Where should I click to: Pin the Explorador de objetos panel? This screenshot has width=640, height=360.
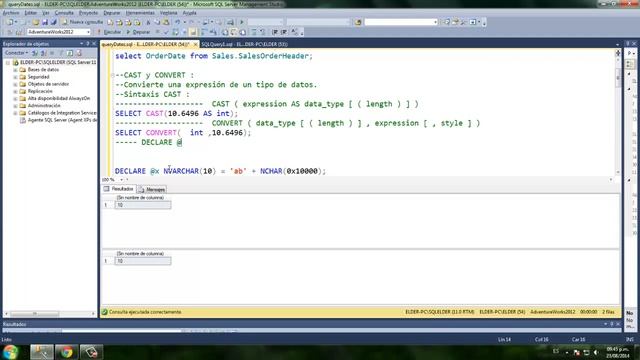point(87,43)
